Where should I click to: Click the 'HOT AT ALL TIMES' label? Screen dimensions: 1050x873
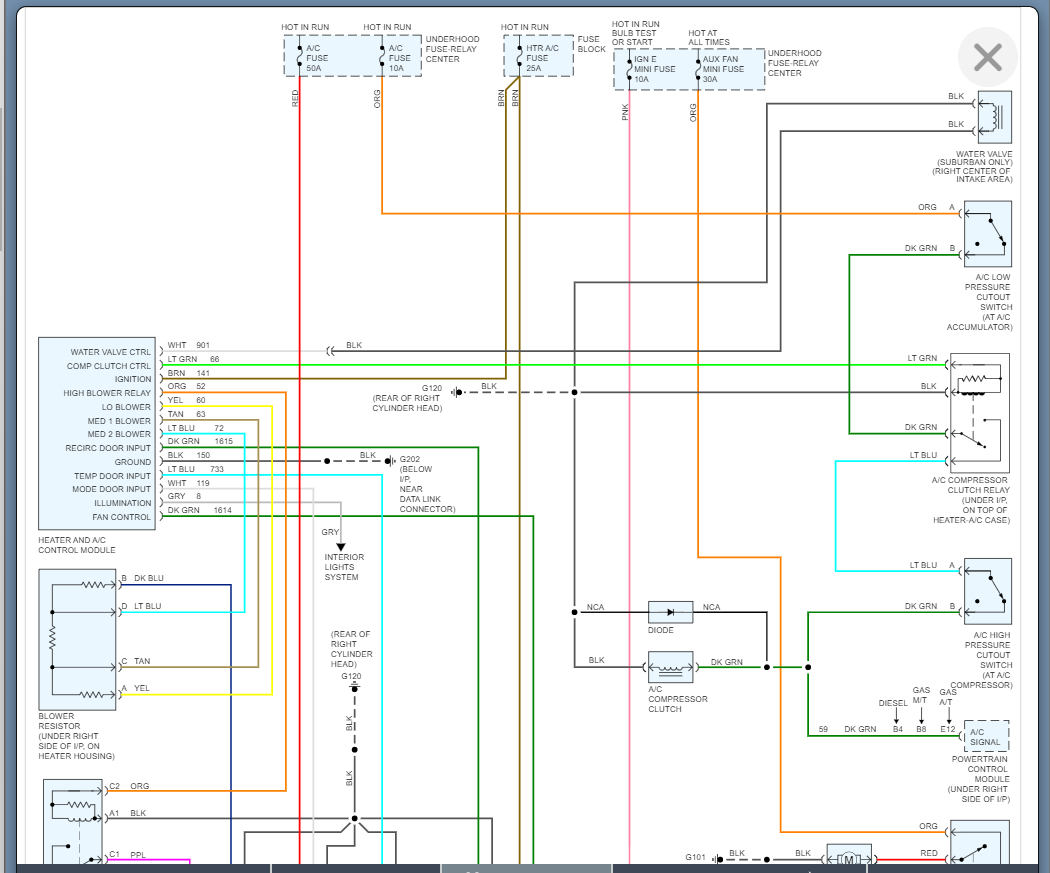tap(708, 37)
